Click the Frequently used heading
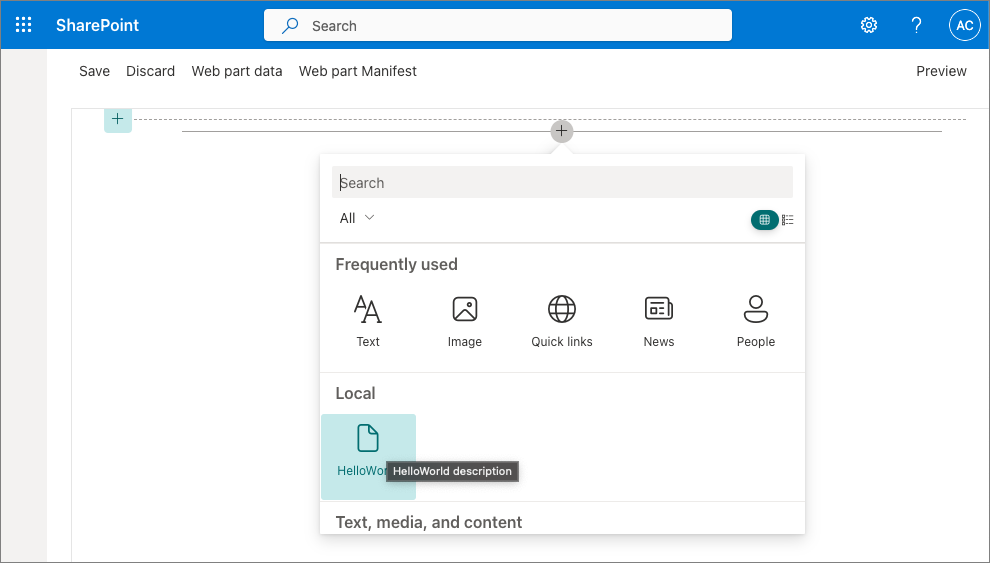 397,264
